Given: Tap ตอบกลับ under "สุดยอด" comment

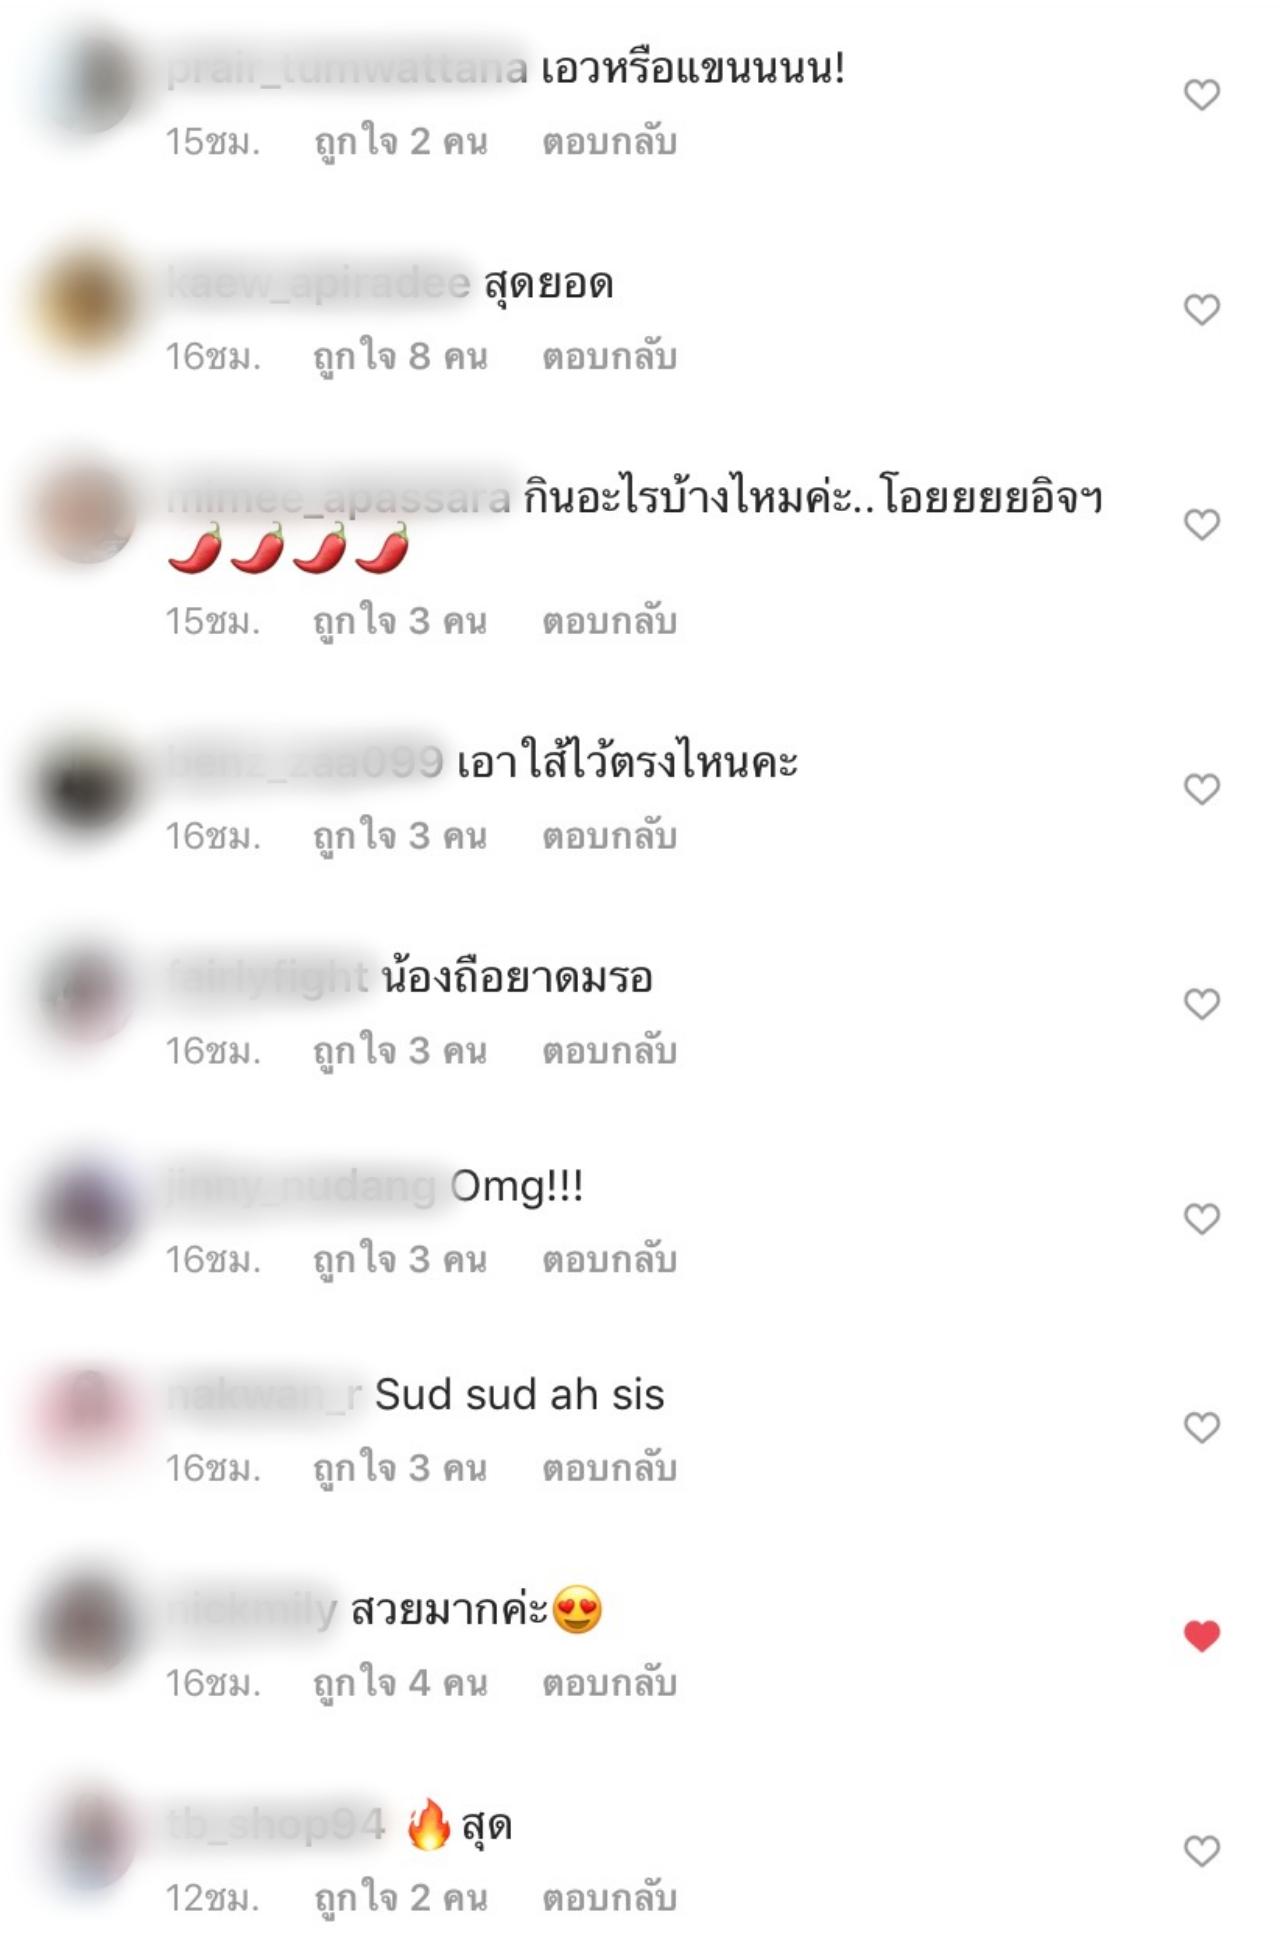Looking at the screenshot, I should coord(609,357).
